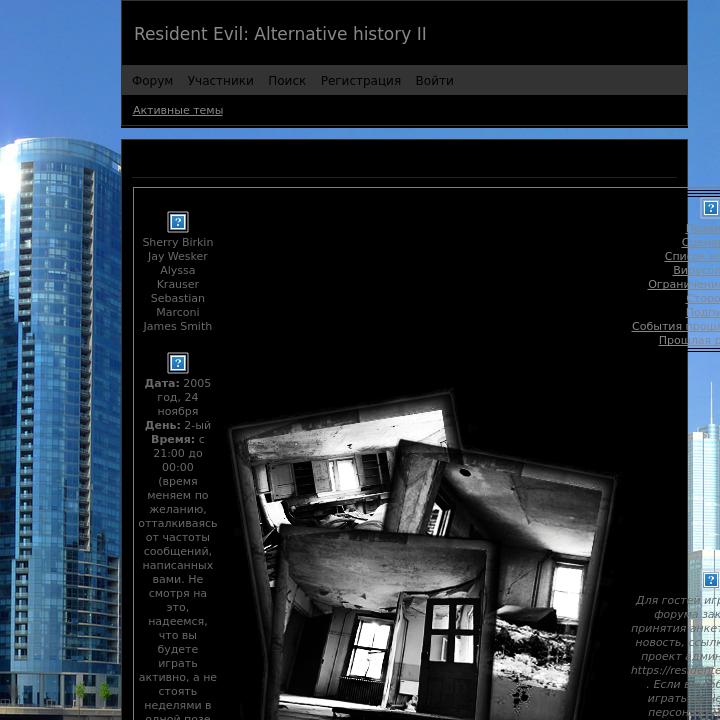Image resolution: width=720 pixels, height=720 pixels.
Task: Select Войти to log in
Action: pyautogui.click(x=434, y=81)
